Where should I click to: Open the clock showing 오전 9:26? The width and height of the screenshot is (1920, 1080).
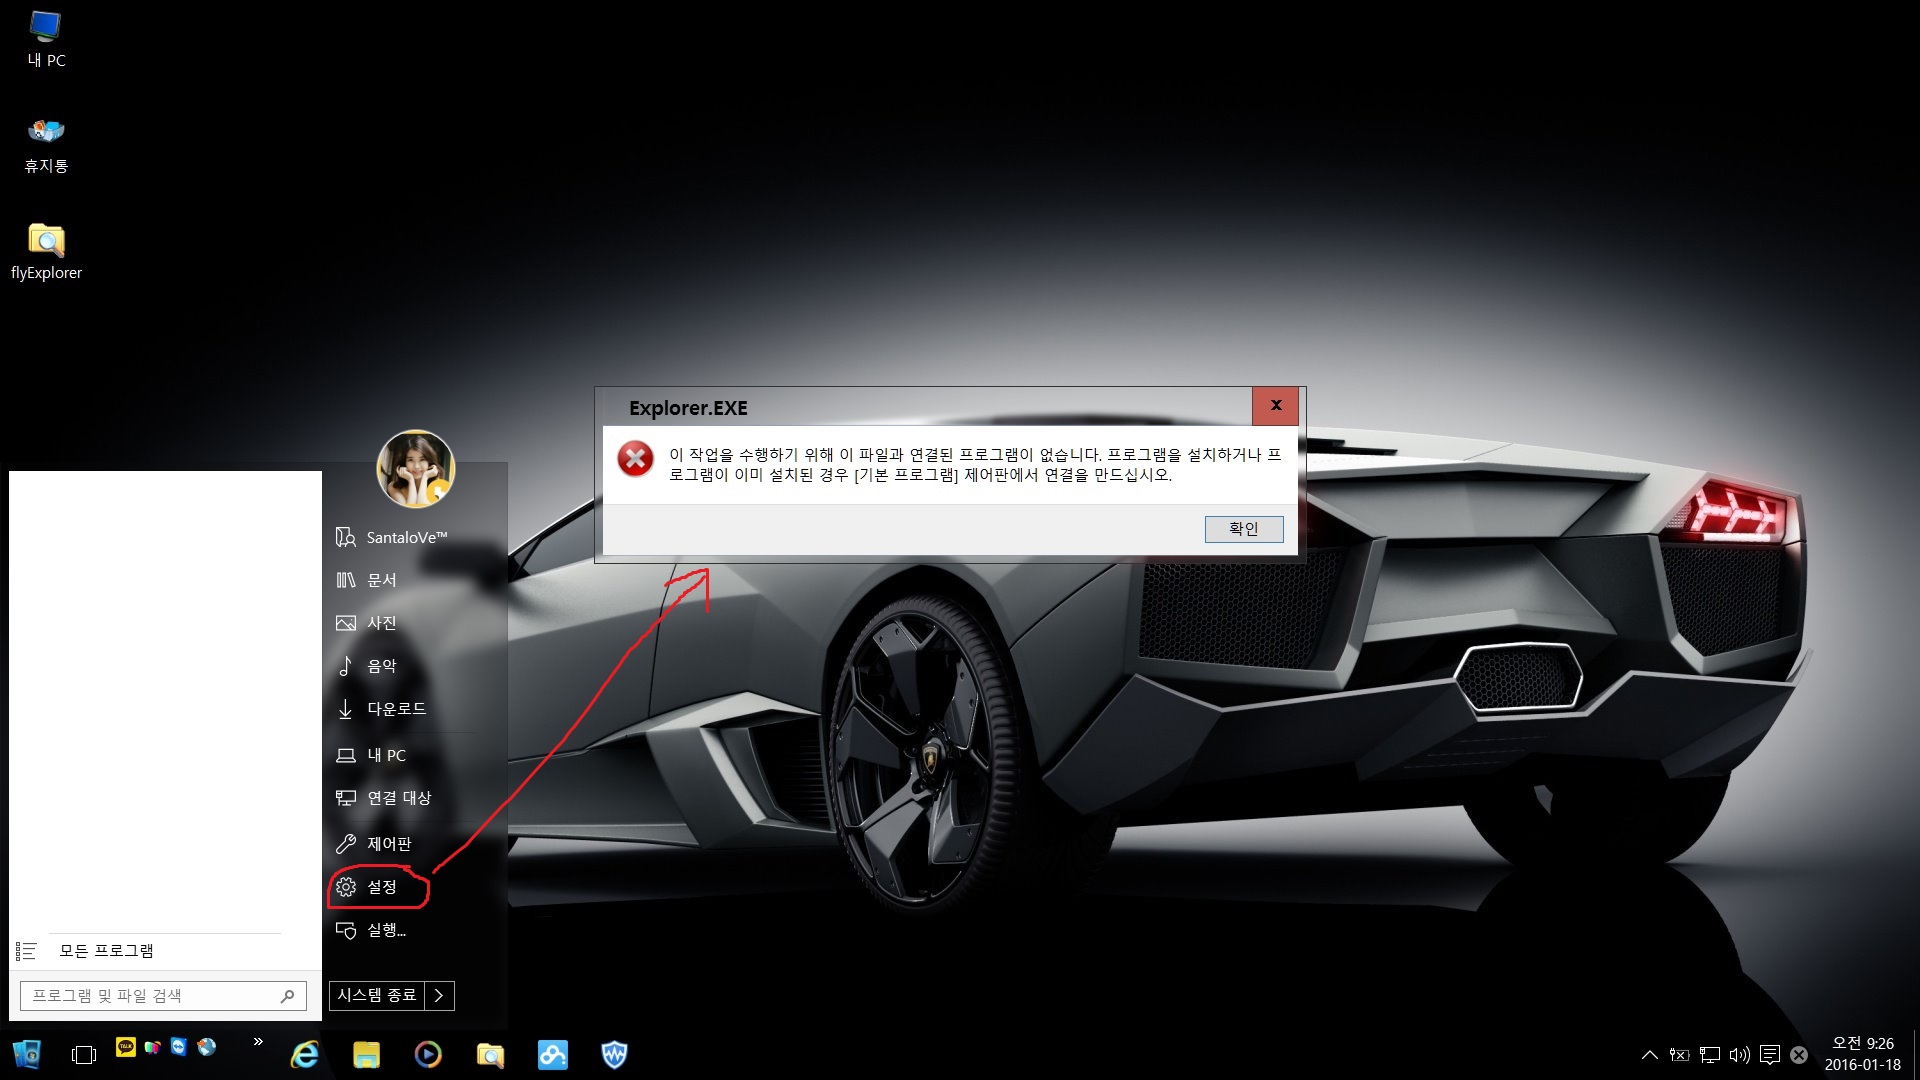1862,1054
